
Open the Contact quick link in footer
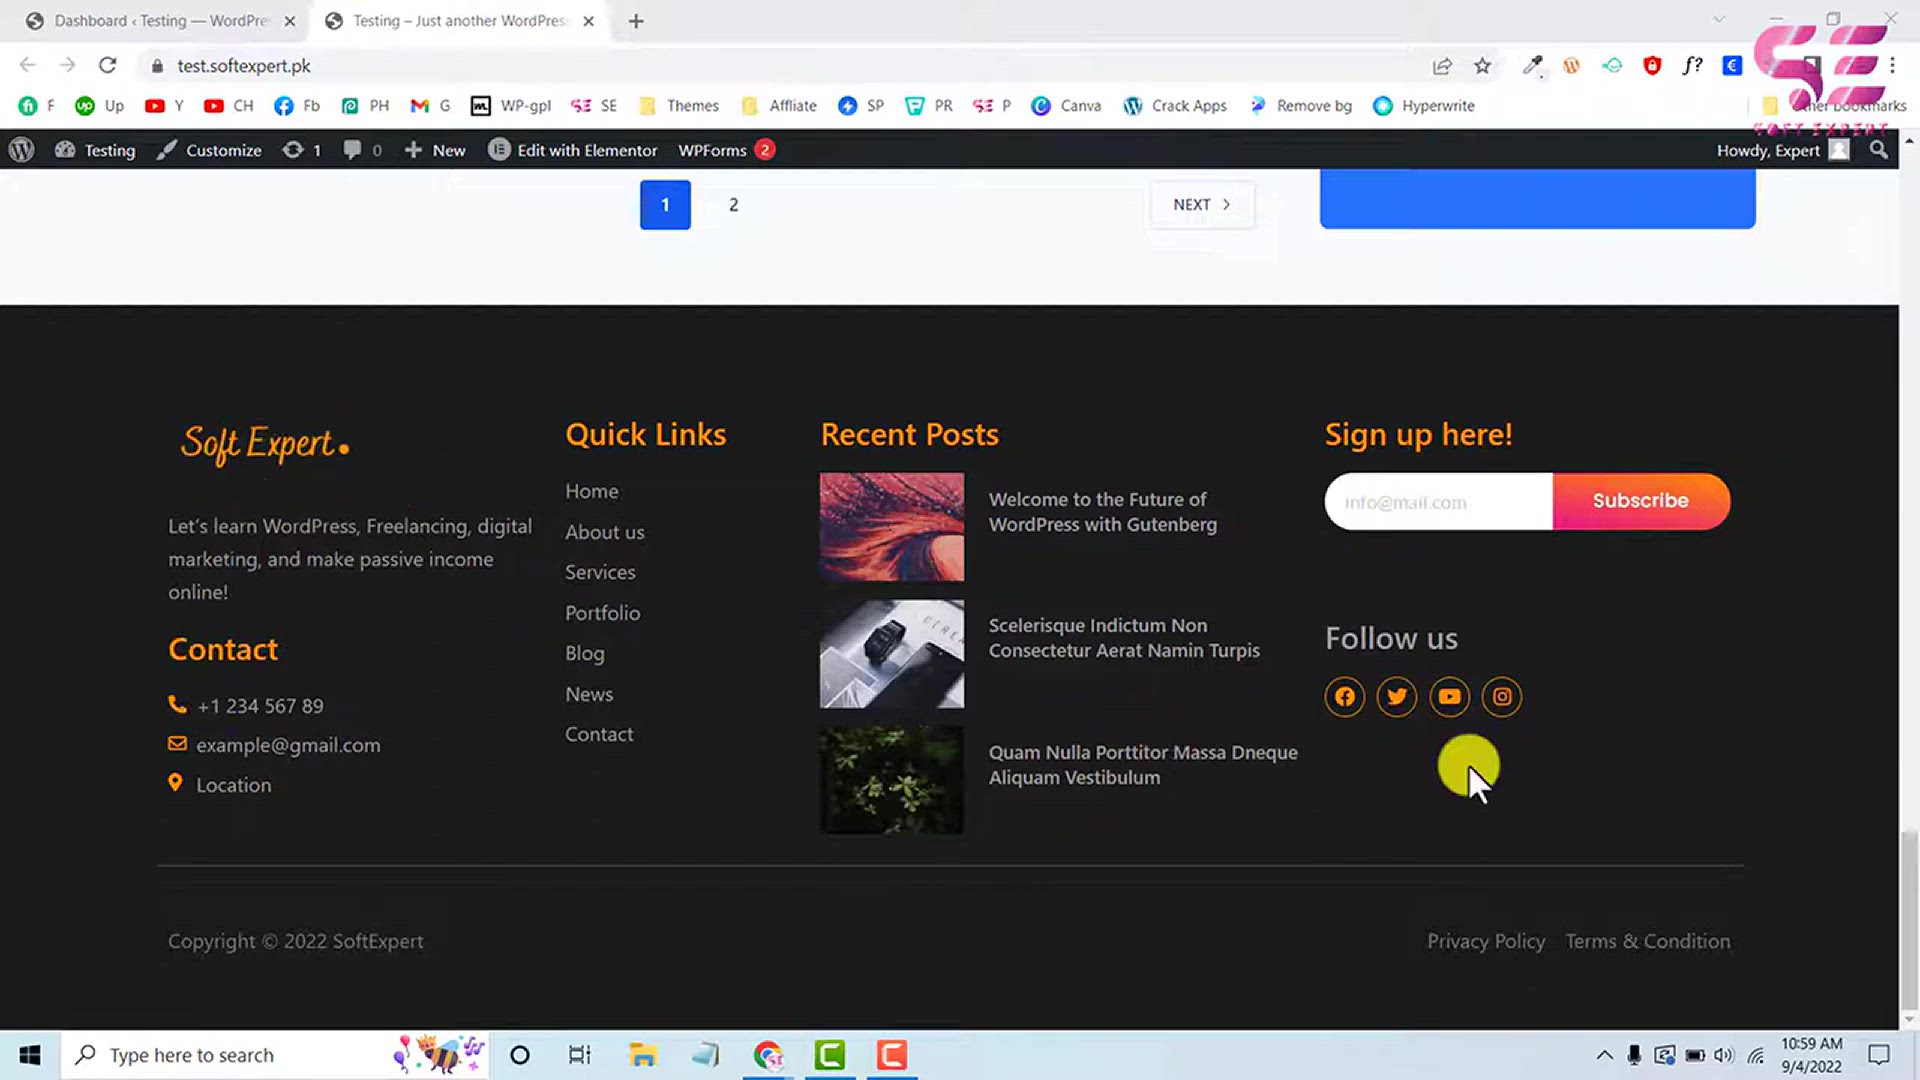click(599, 734)
